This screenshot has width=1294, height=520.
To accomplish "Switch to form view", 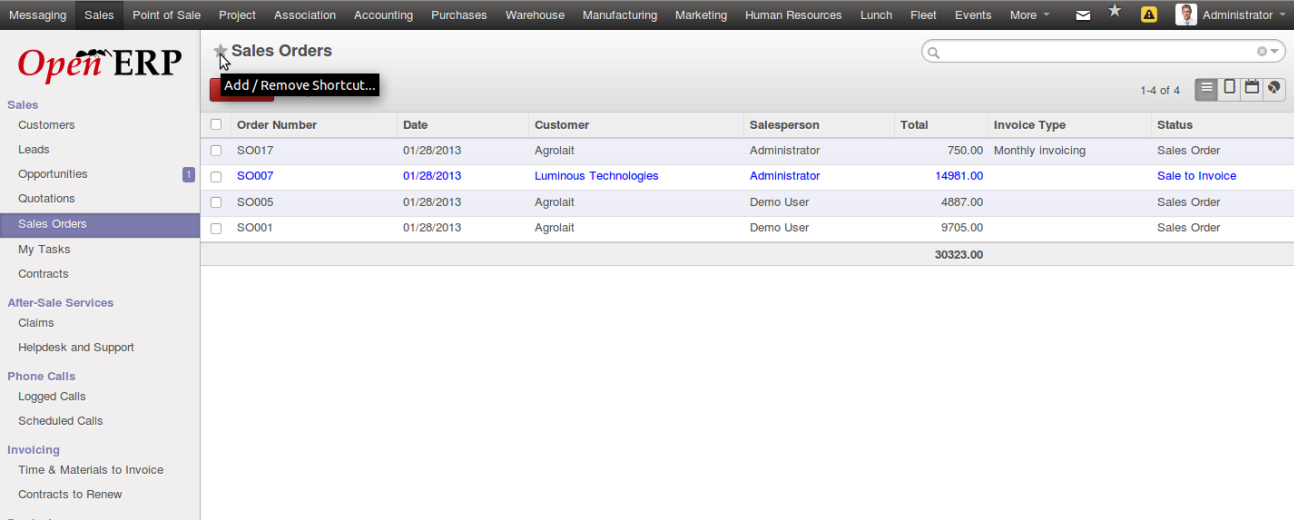I will pos(1230,88).
